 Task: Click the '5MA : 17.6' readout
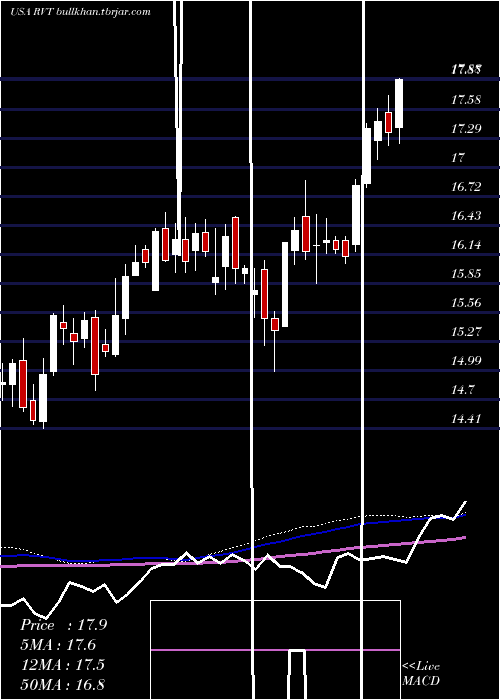coord(58,645)
